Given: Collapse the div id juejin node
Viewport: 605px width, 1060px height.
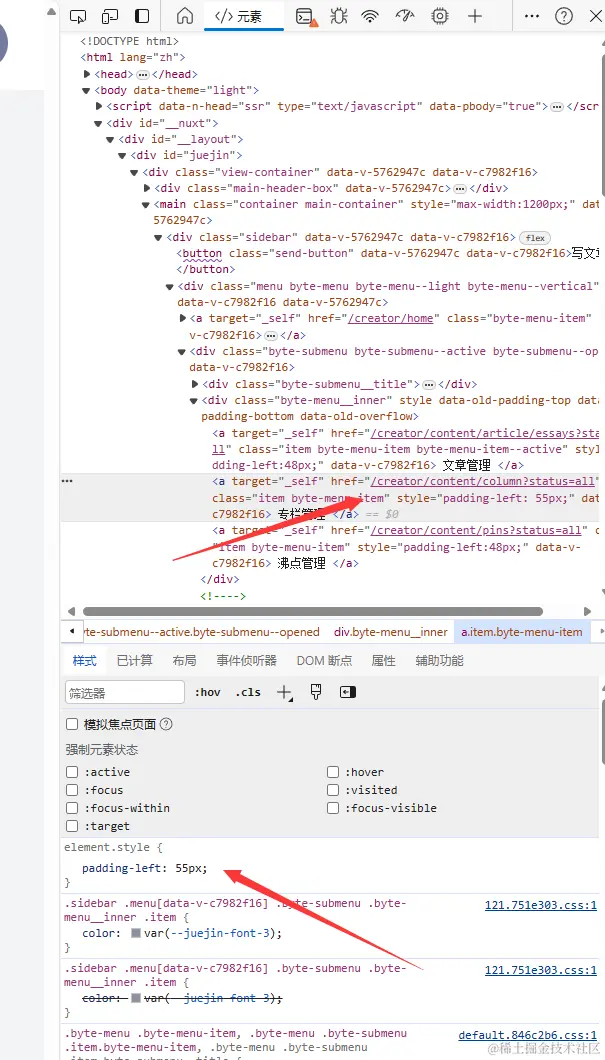Looking at the screenshot, I should (123, 156).
